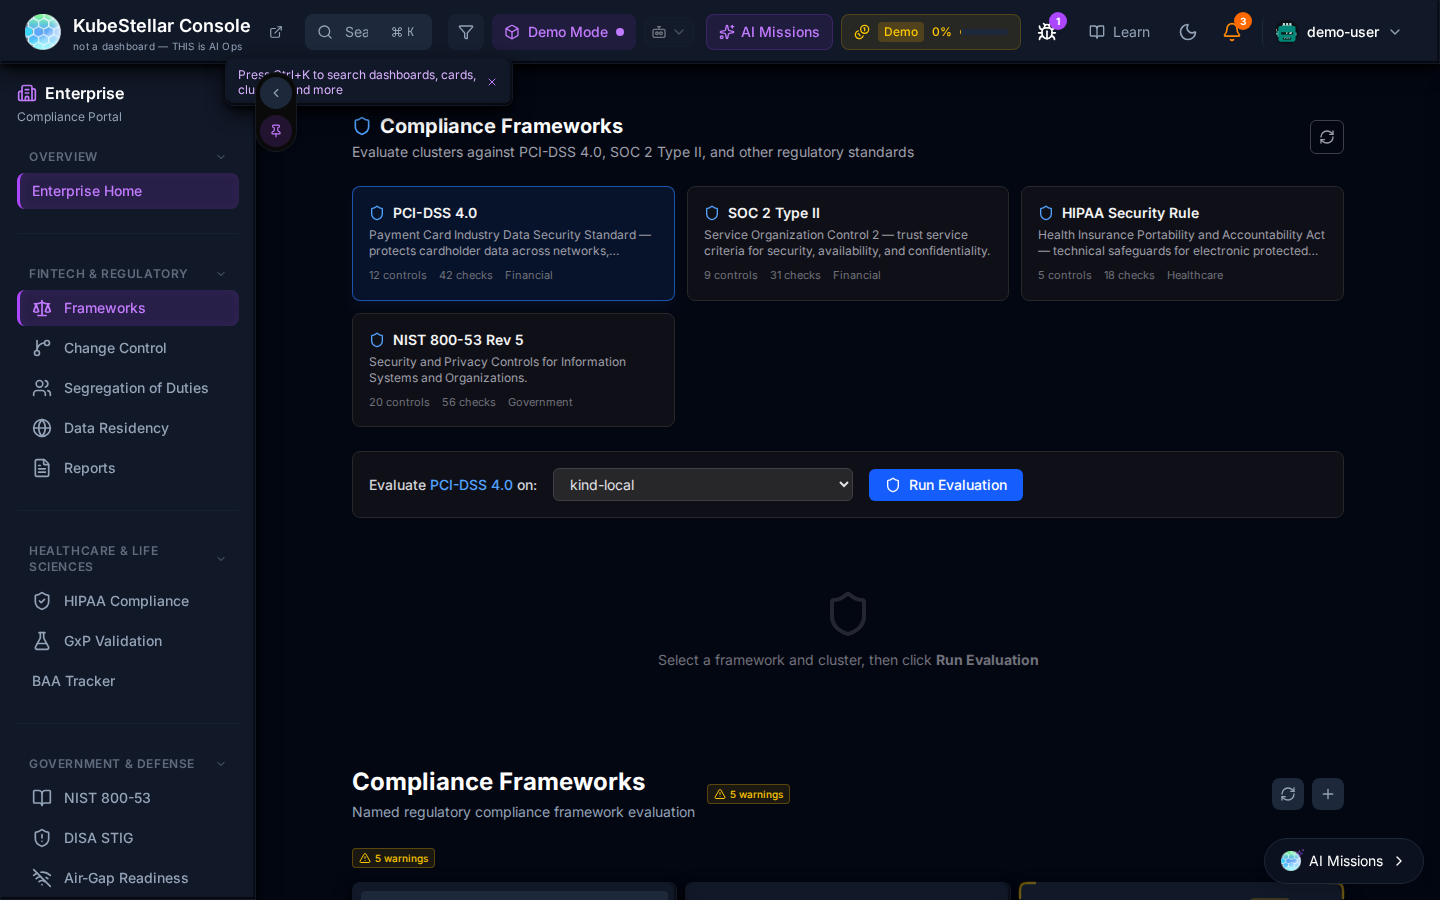Toggle dark mode with the moon icon

1188,32
